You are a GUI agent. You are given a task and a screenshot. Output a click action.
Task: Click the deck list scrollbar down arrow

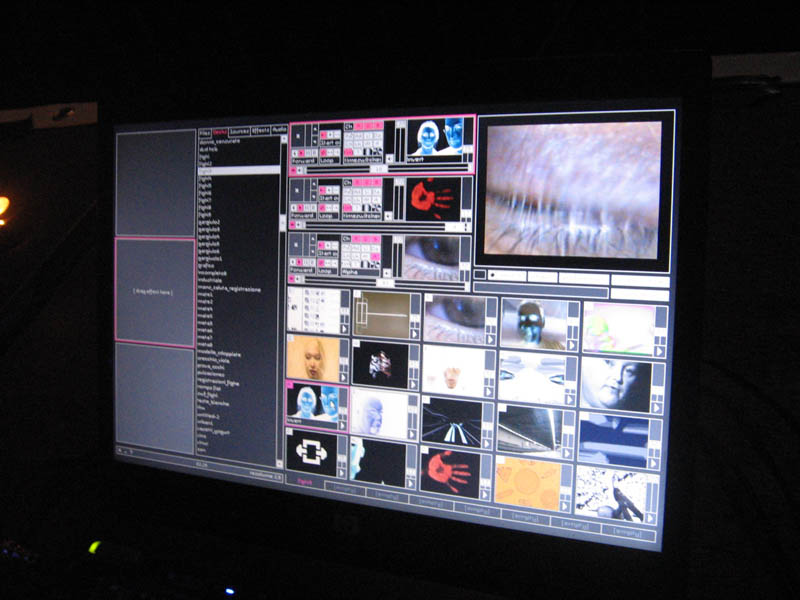click(x=280, y=463)
